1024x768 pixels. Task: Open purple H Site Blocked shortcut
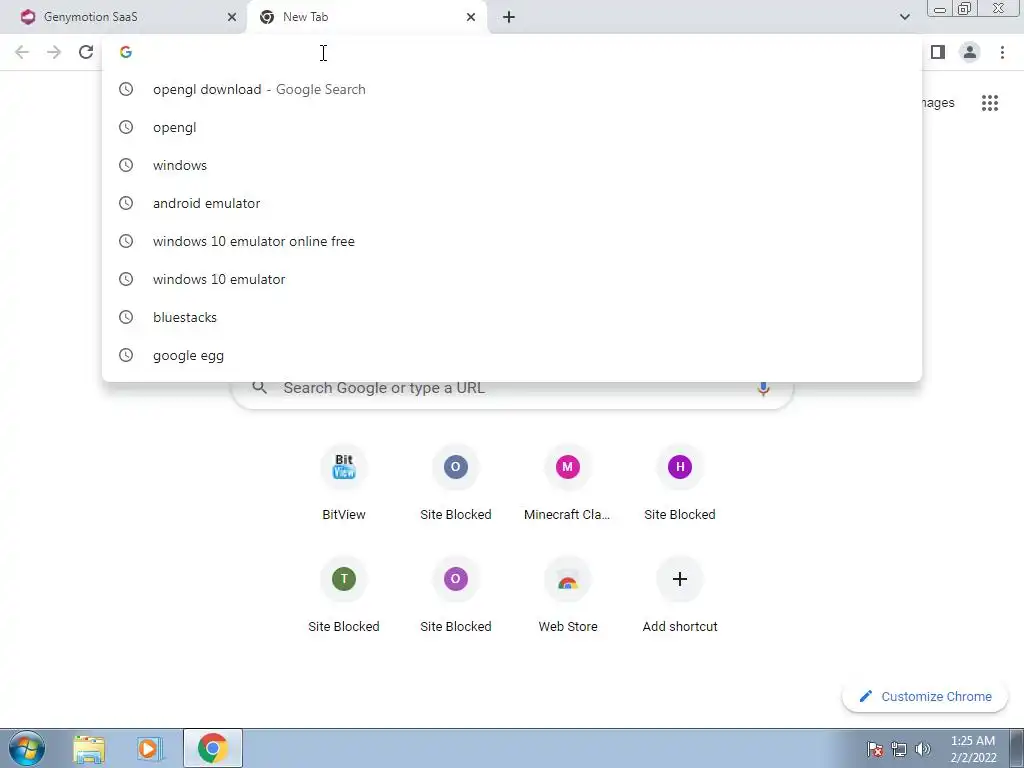pos(680,483)
